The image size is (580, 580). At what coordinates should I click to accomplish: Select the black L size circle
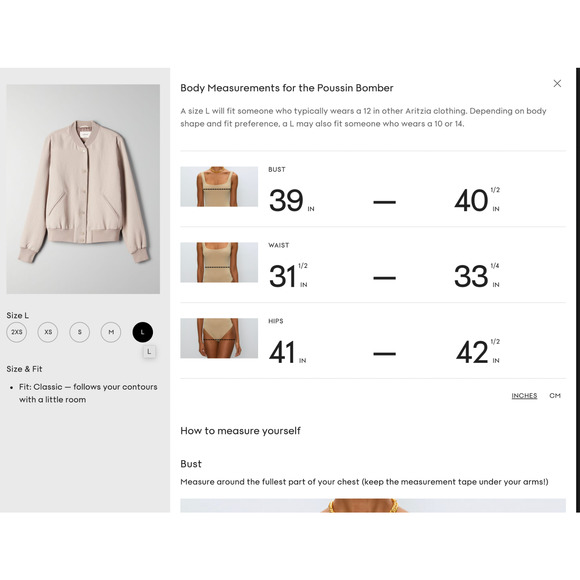click(x=142, y=332)
